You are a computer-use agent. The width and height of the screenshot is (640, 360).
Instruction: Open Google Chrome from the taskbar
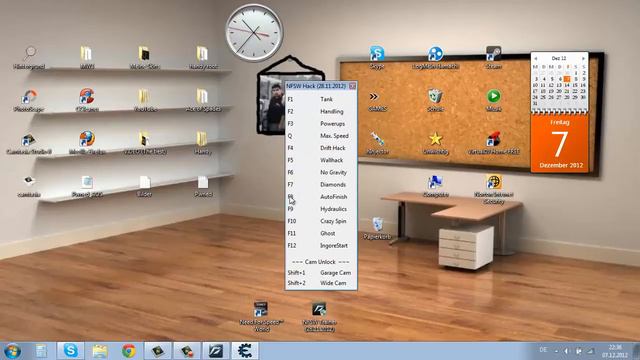[x=129, y=351]
